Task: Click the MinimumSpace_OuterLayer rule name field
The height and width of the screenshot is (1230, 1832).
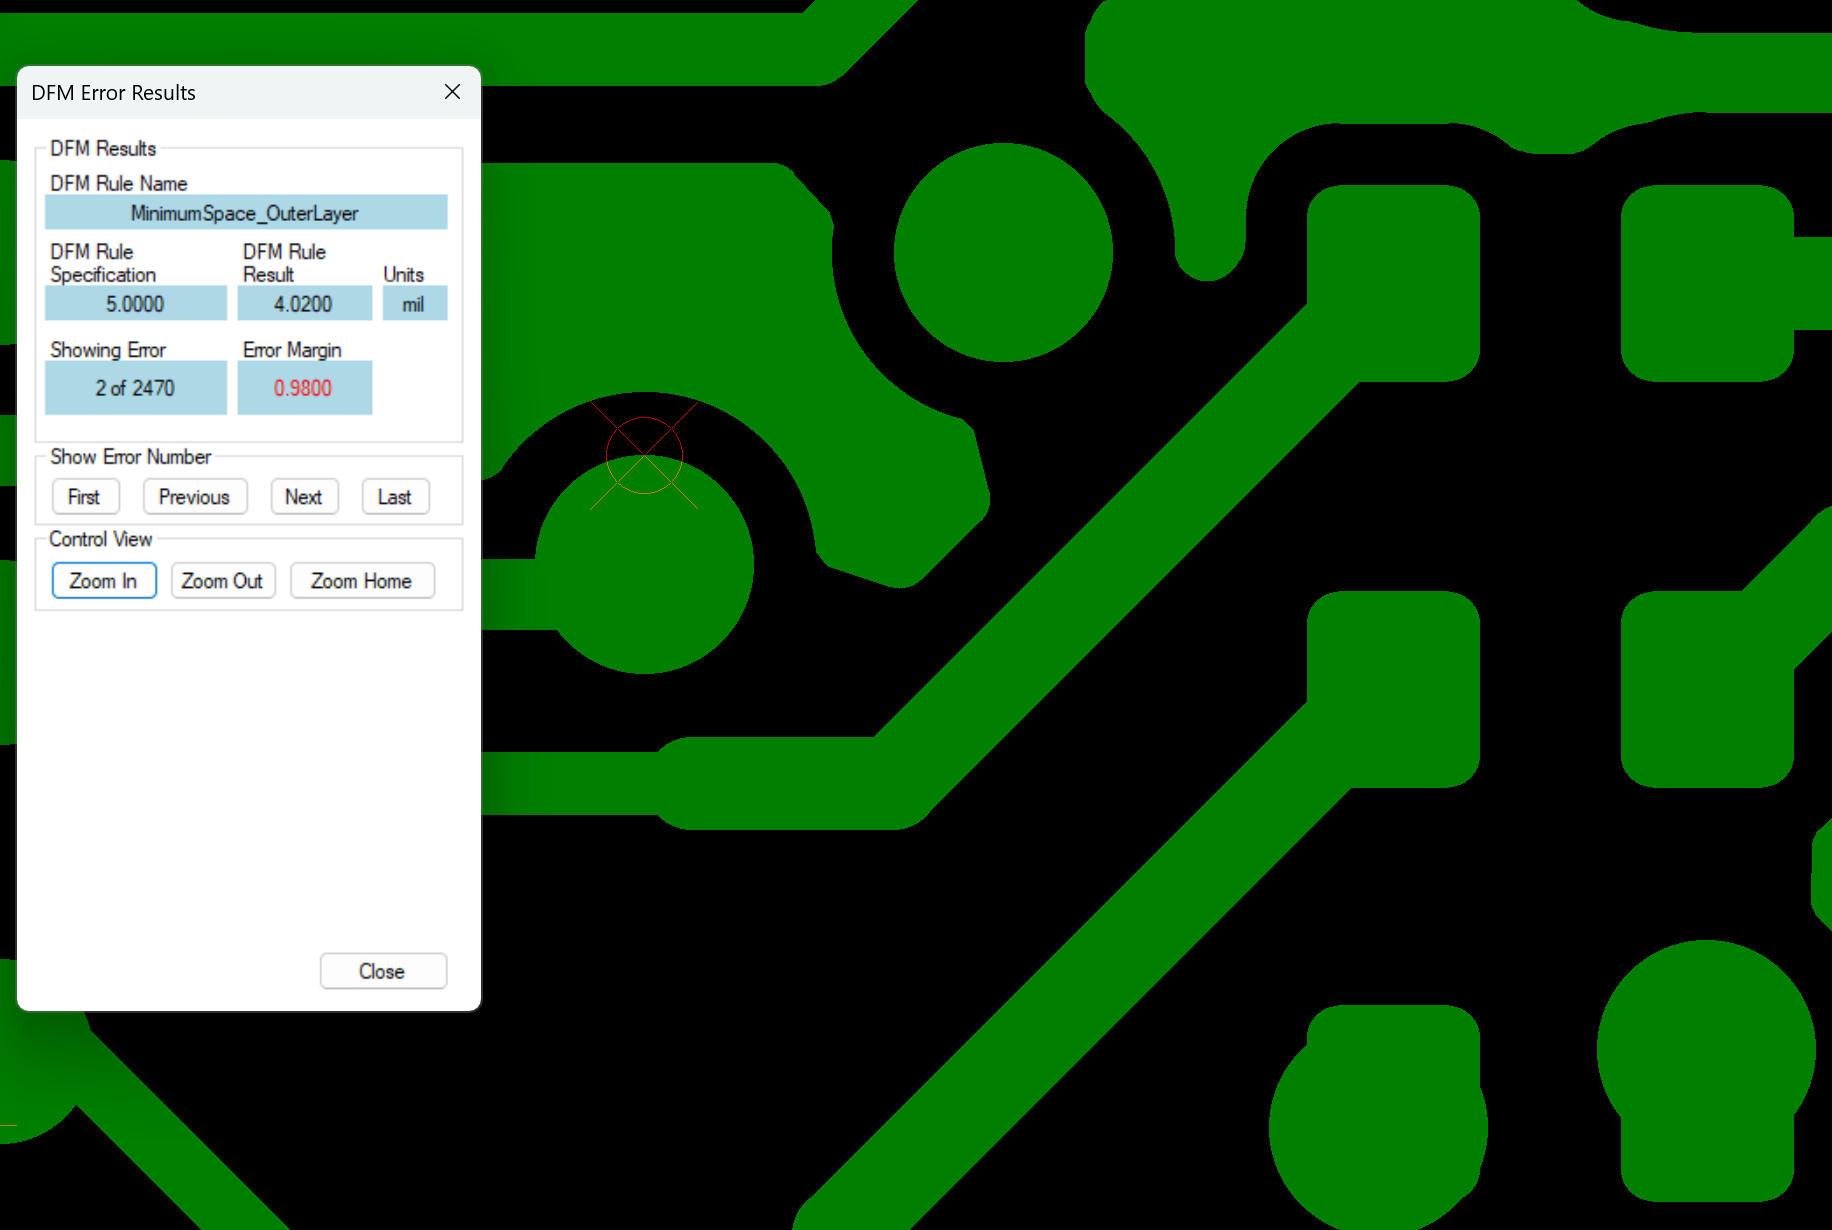Action: coord(245,213)
